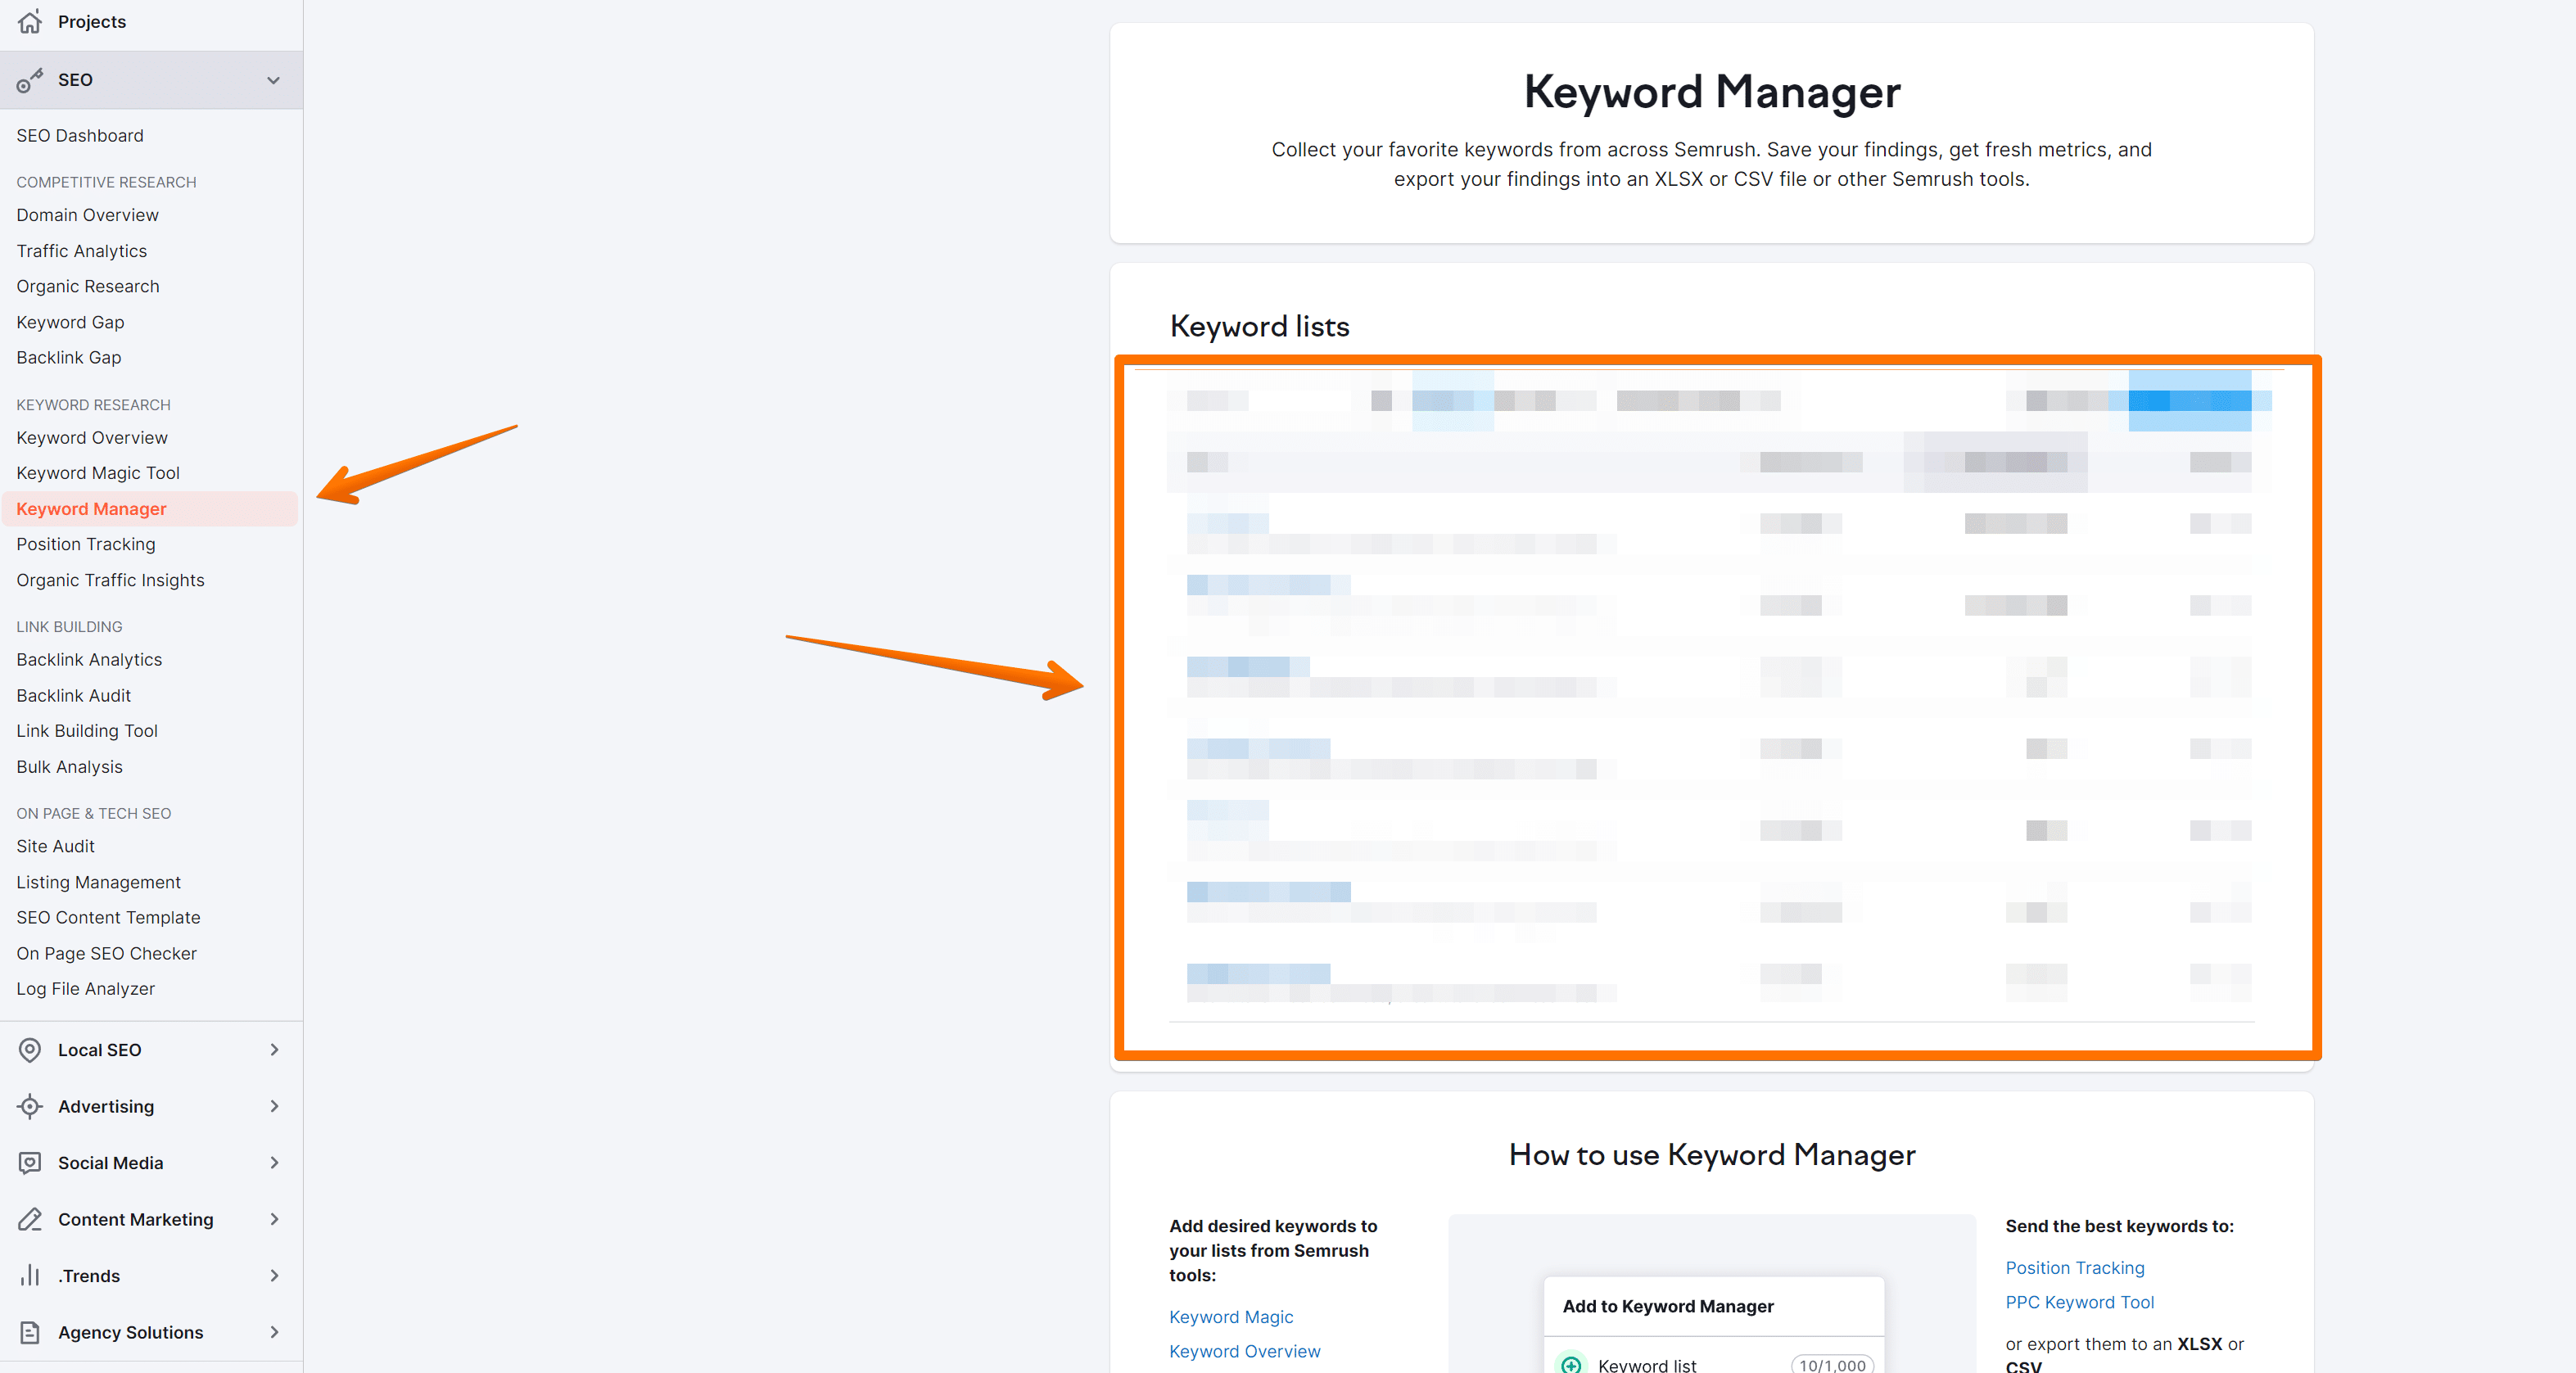Open Organic Traffic Insights
The height and width of the screenshot is (1373, 2576).
coord(110,581)
